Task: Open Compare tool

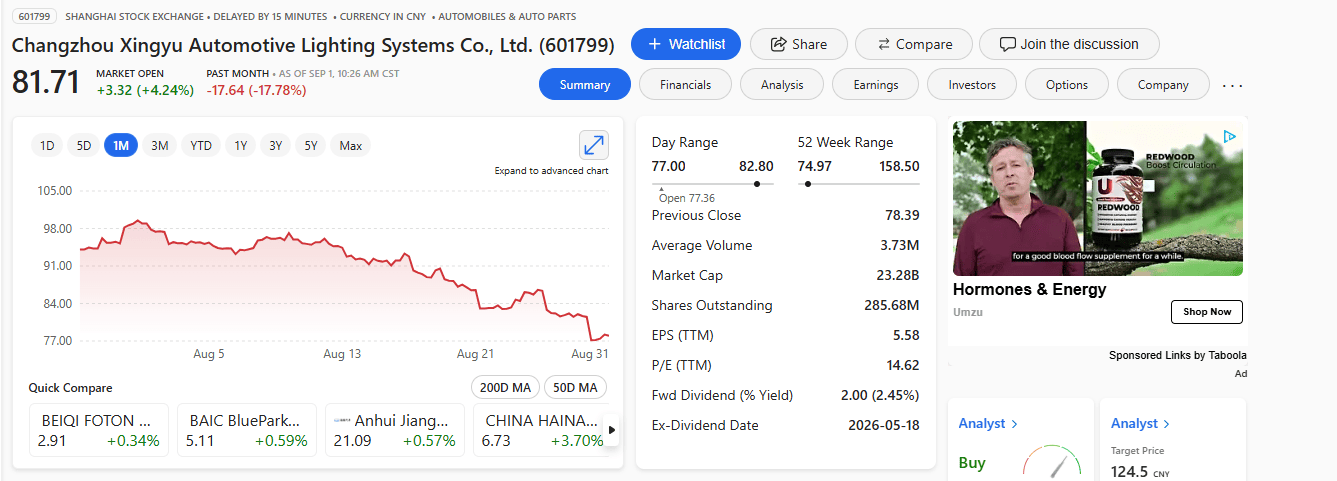Action: pos(914,44)
